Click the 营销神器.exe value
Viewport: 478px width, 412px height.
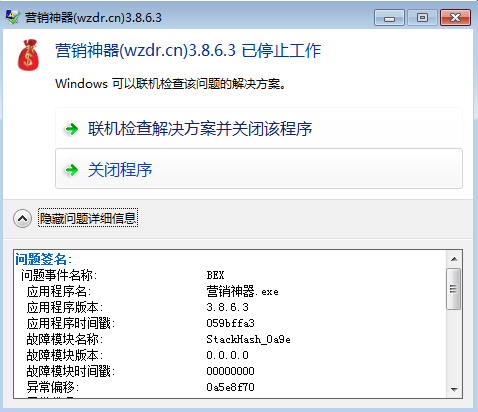pos(242,292)
